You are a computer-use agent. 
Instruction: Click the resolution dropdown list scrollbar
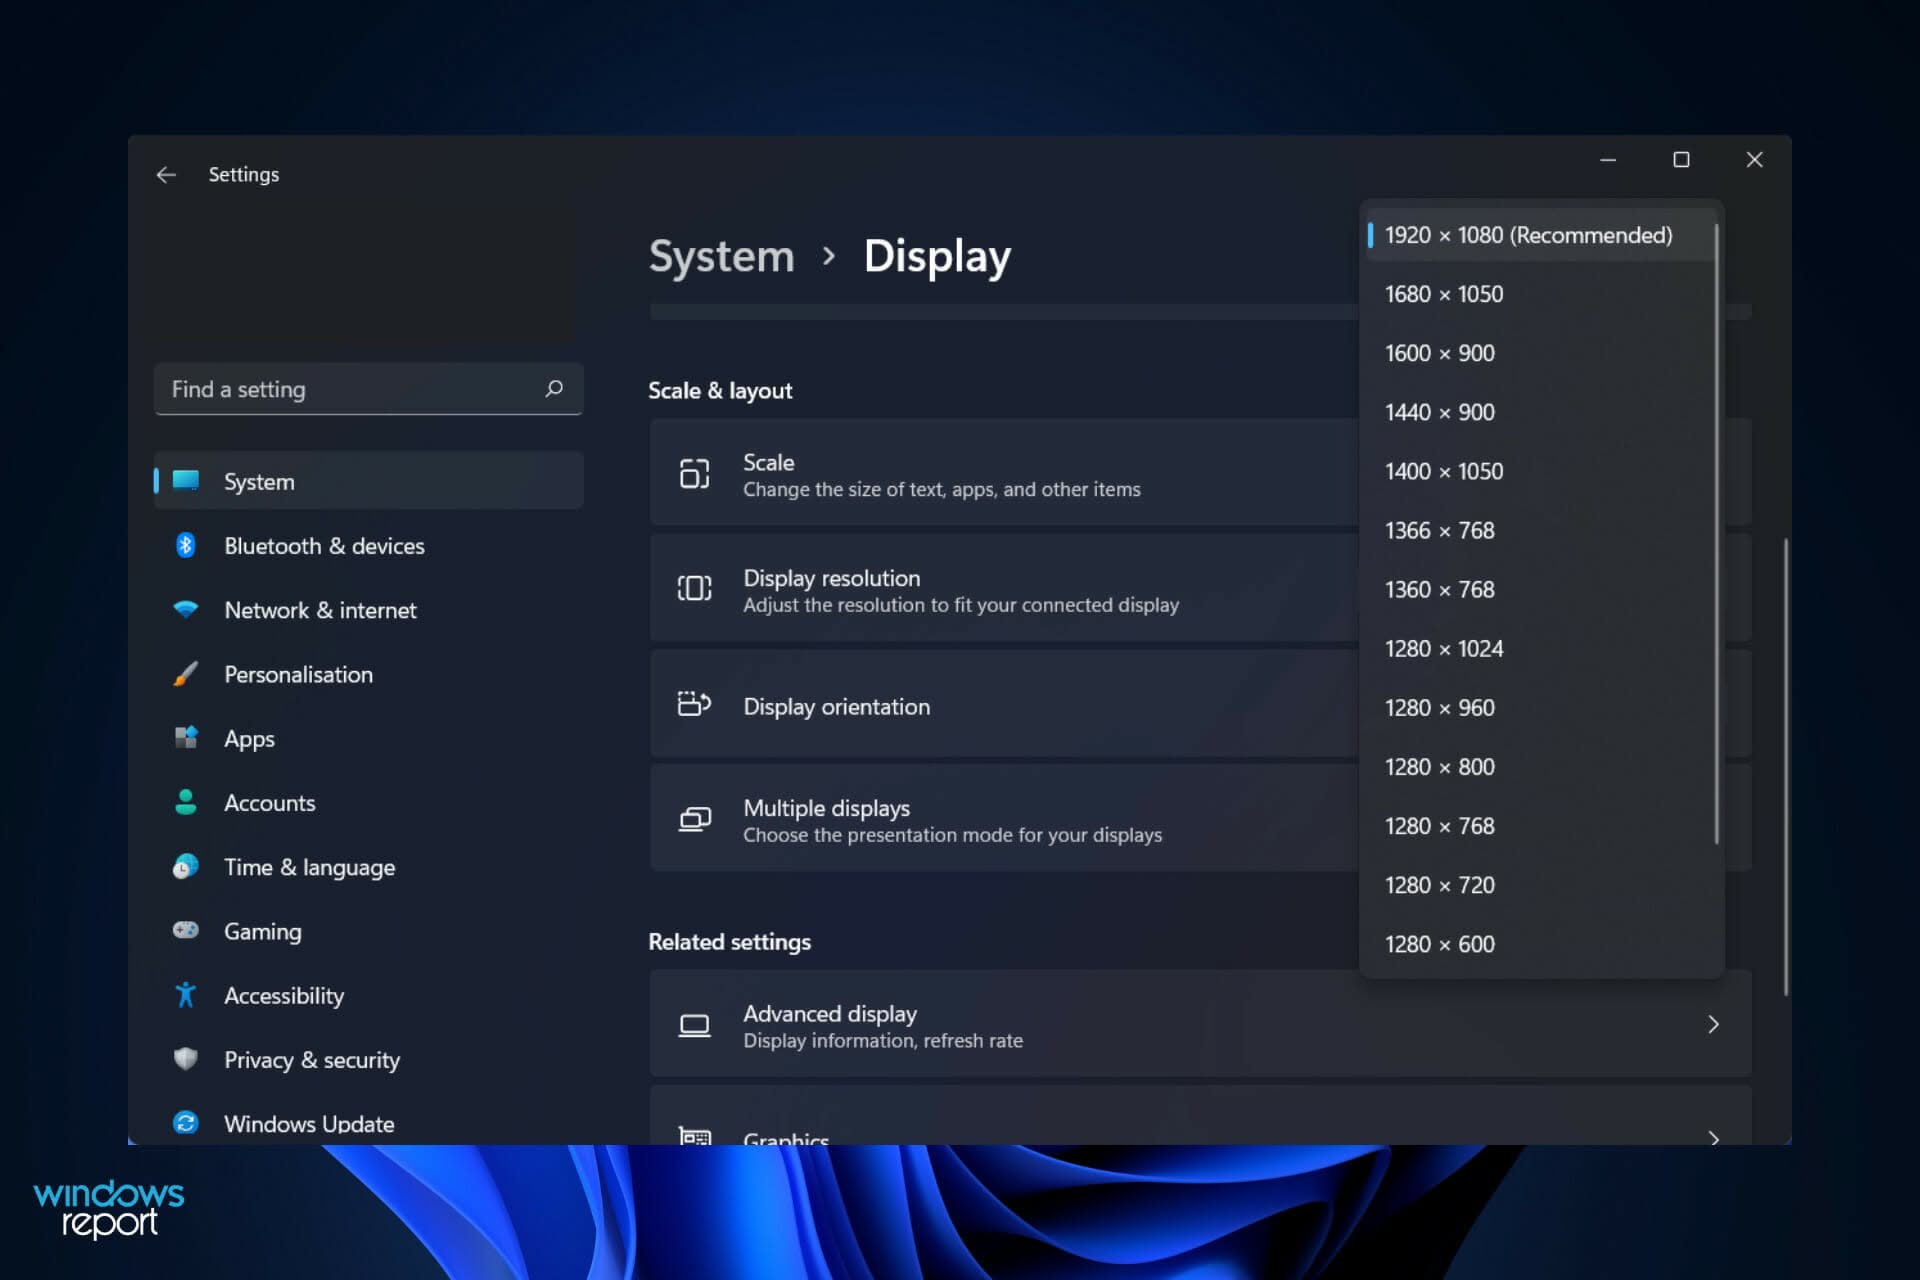tap(1716, 533)
